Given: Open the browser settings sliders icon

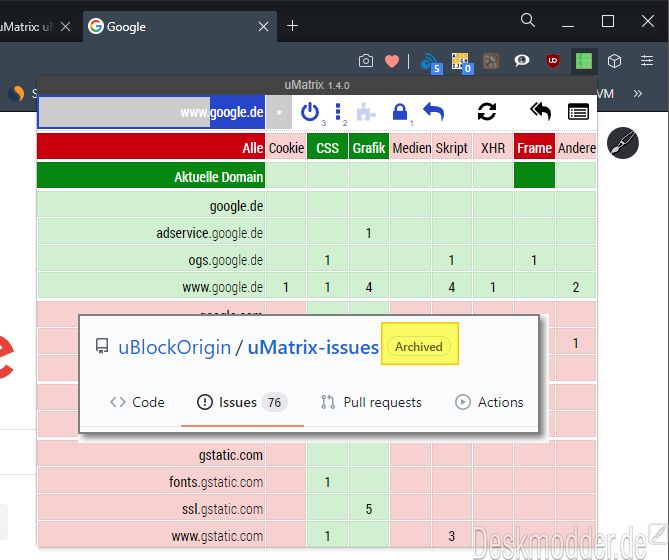Looking at the screenshot, I should click(x=647, y=61).
